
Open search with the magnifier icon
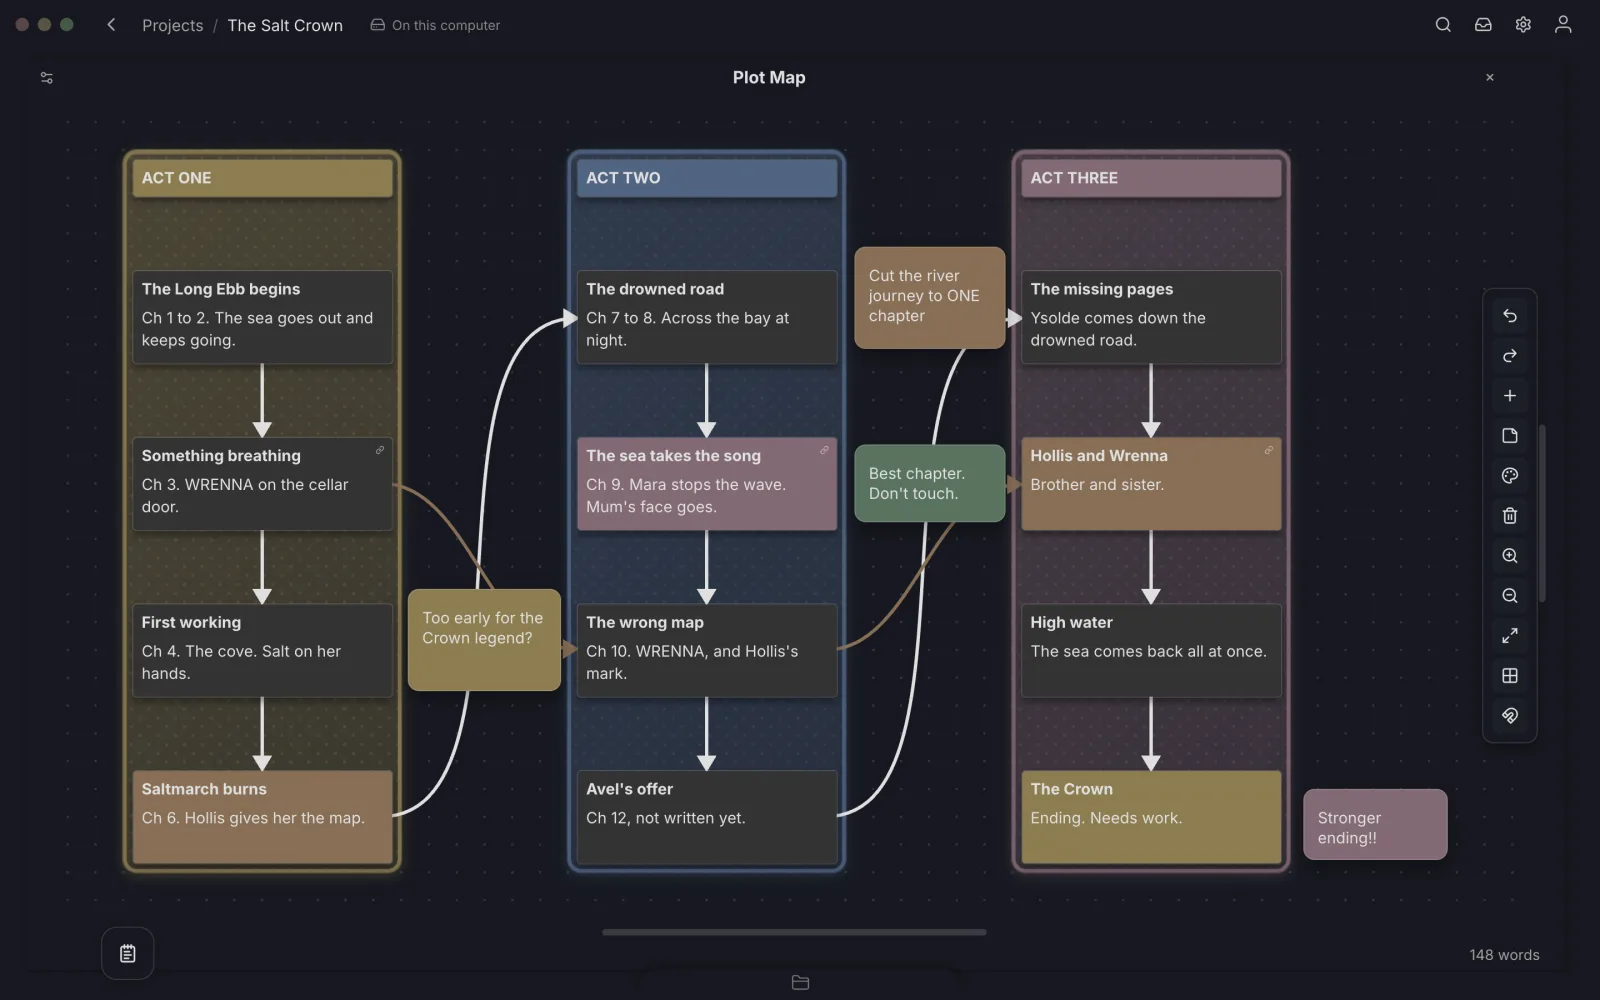click(1442, 25)
